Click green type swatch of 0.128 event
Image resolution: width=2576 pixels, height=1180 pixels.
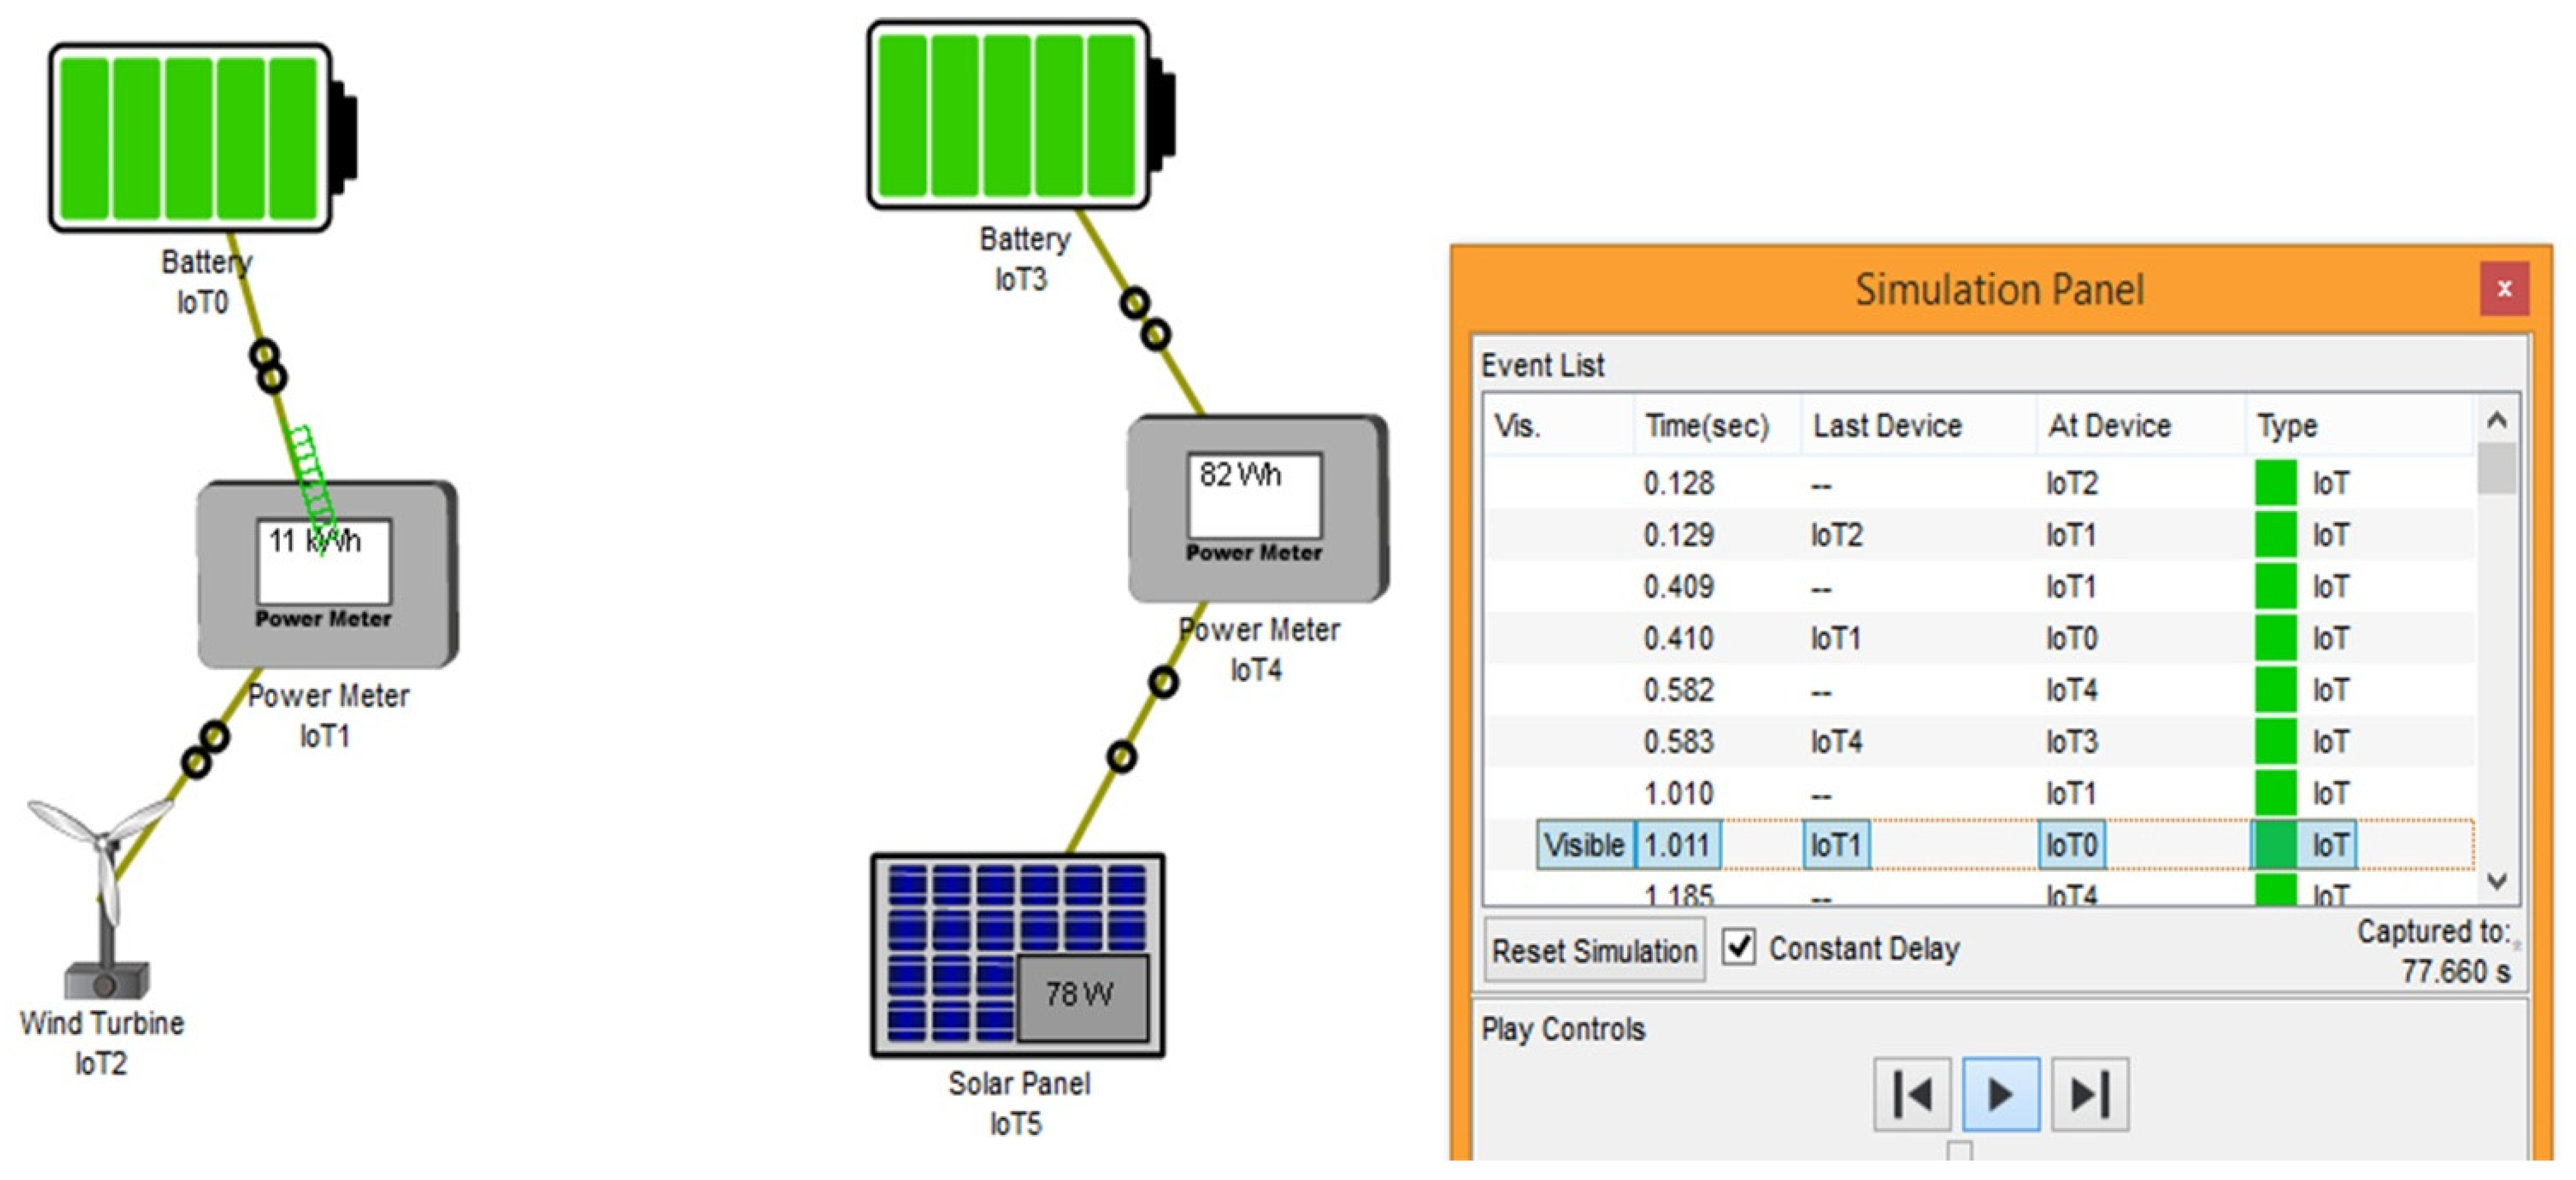coord(2275,483)
